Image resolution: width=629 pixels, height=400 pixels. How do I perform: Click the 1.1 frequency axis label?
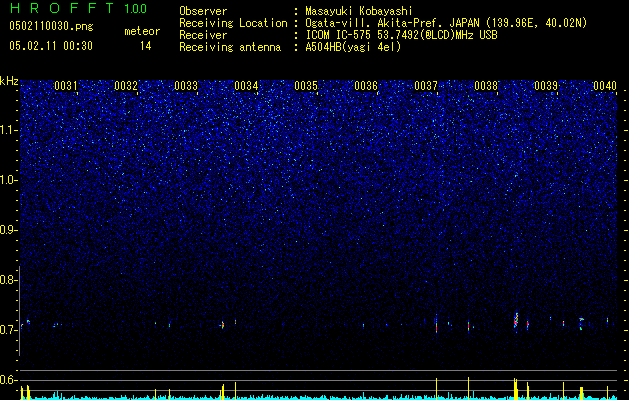click(9, 130)
